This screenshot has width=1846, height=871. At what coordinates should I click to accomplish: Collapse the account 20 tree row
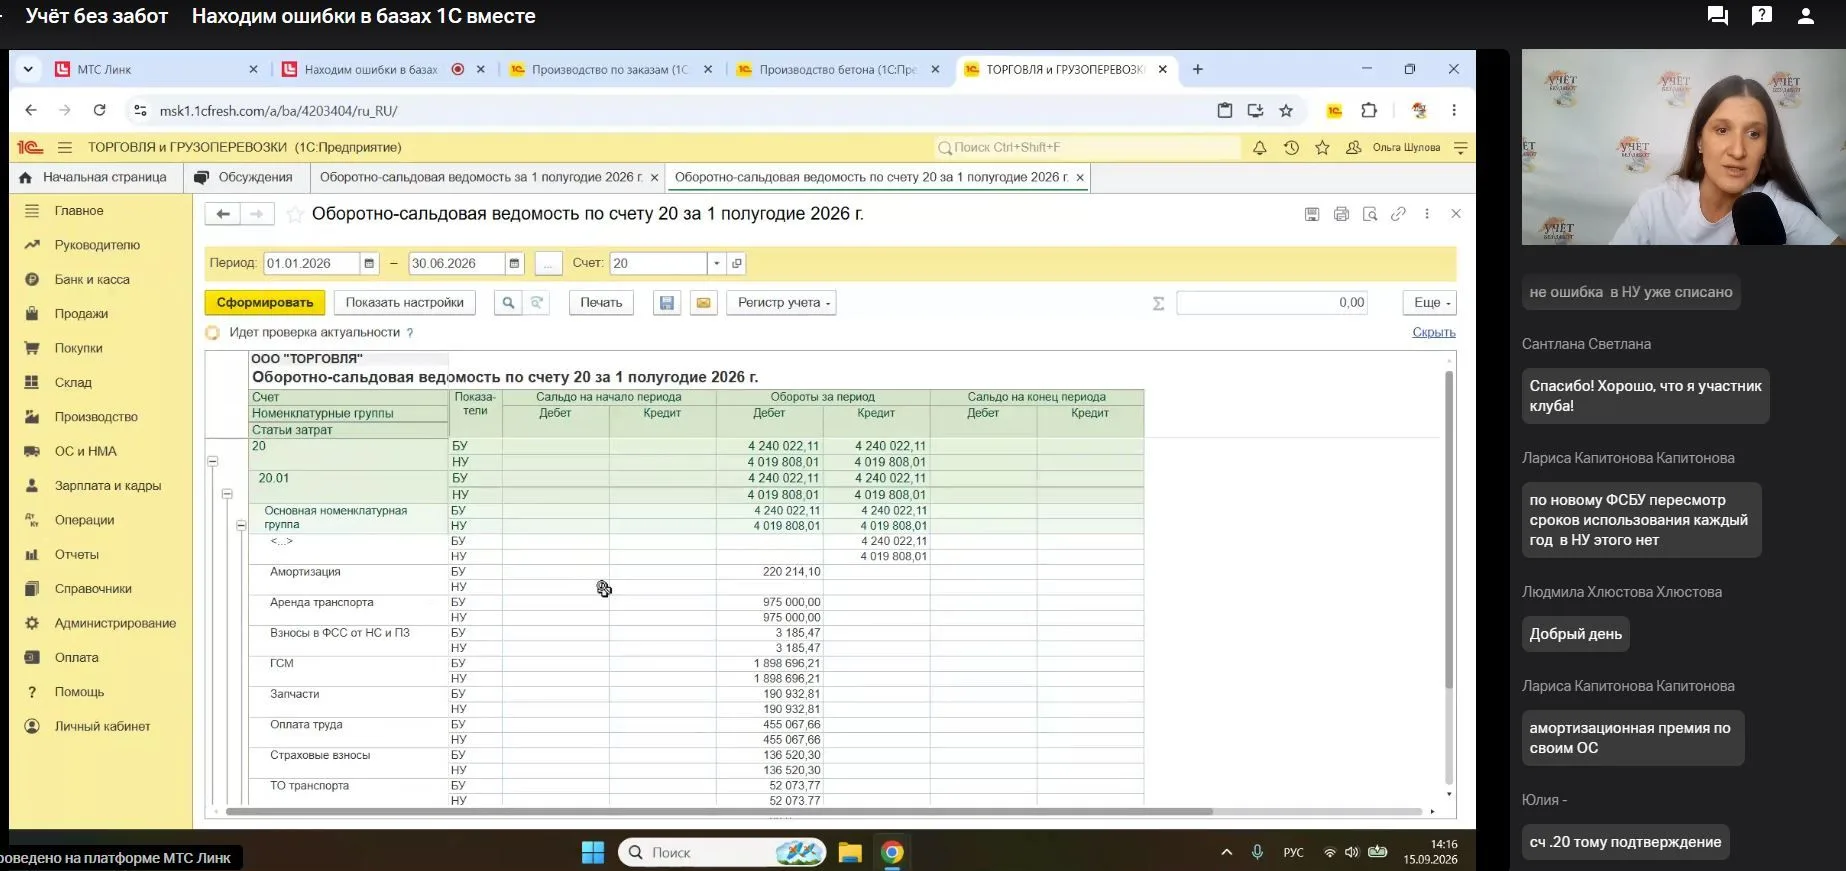[212, 461]
